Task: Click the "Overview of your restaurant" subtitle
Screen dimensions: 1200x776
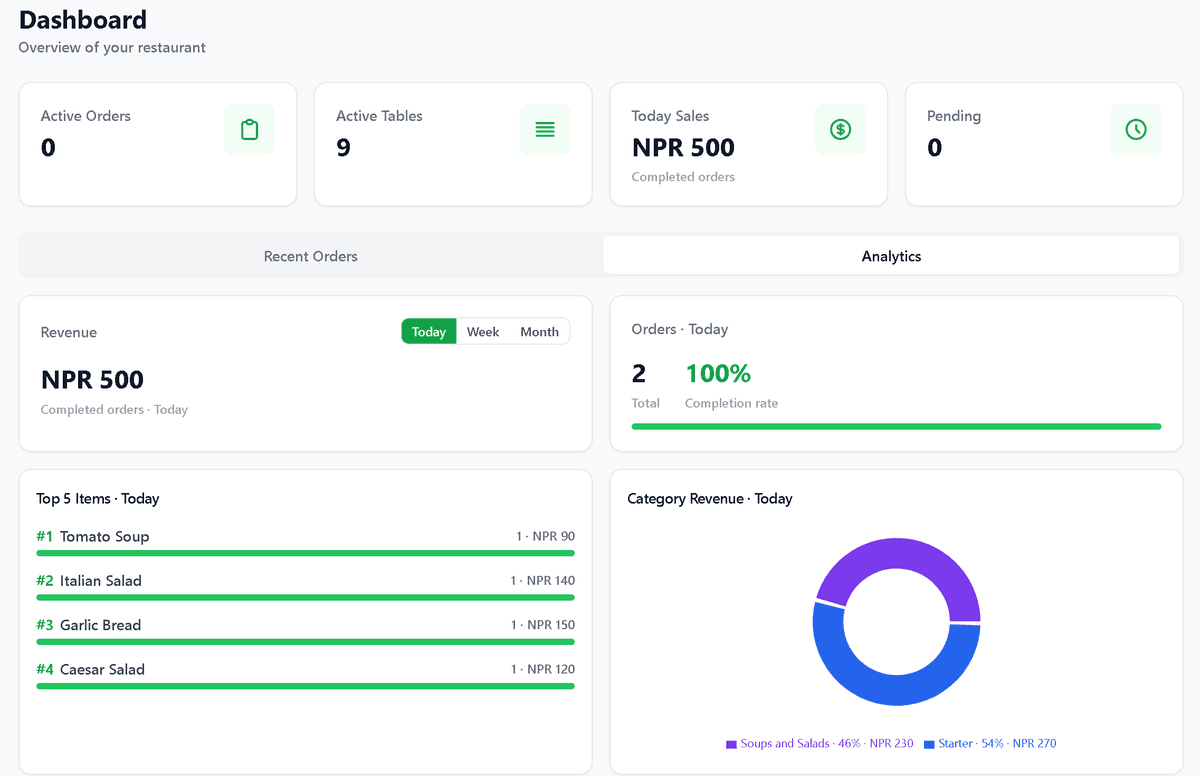Action: [112, 47]
